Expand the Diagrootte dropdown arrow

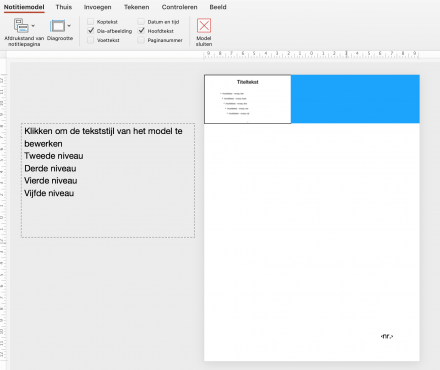pos(69,26)
